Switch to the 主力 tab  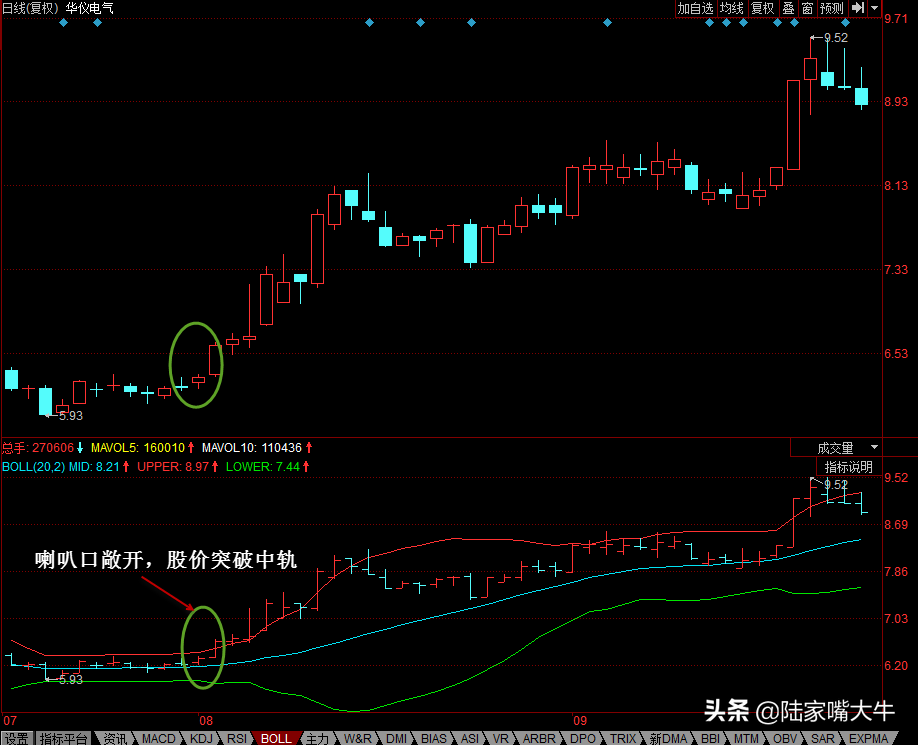(317, 738)
